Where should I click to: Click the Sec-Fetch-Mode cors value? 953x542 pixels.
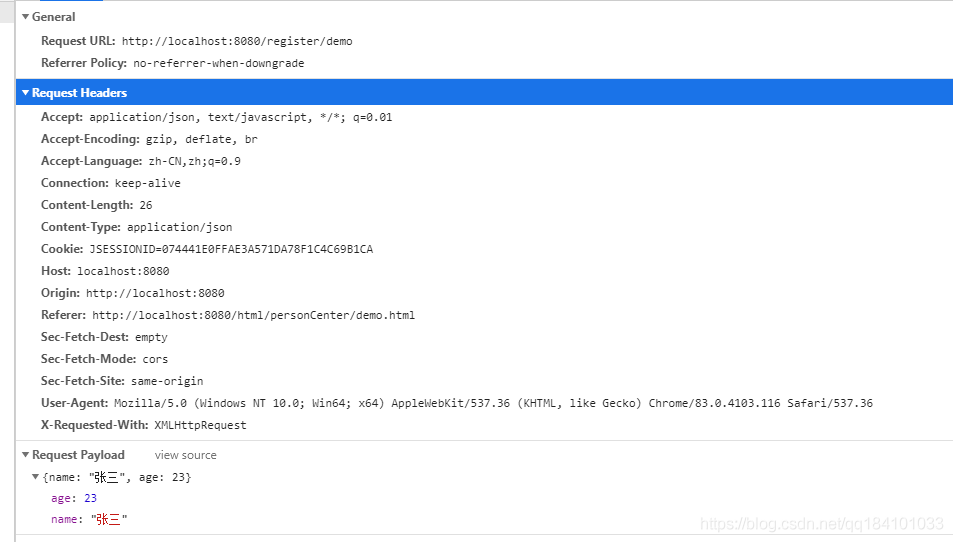tap(155, 359)
